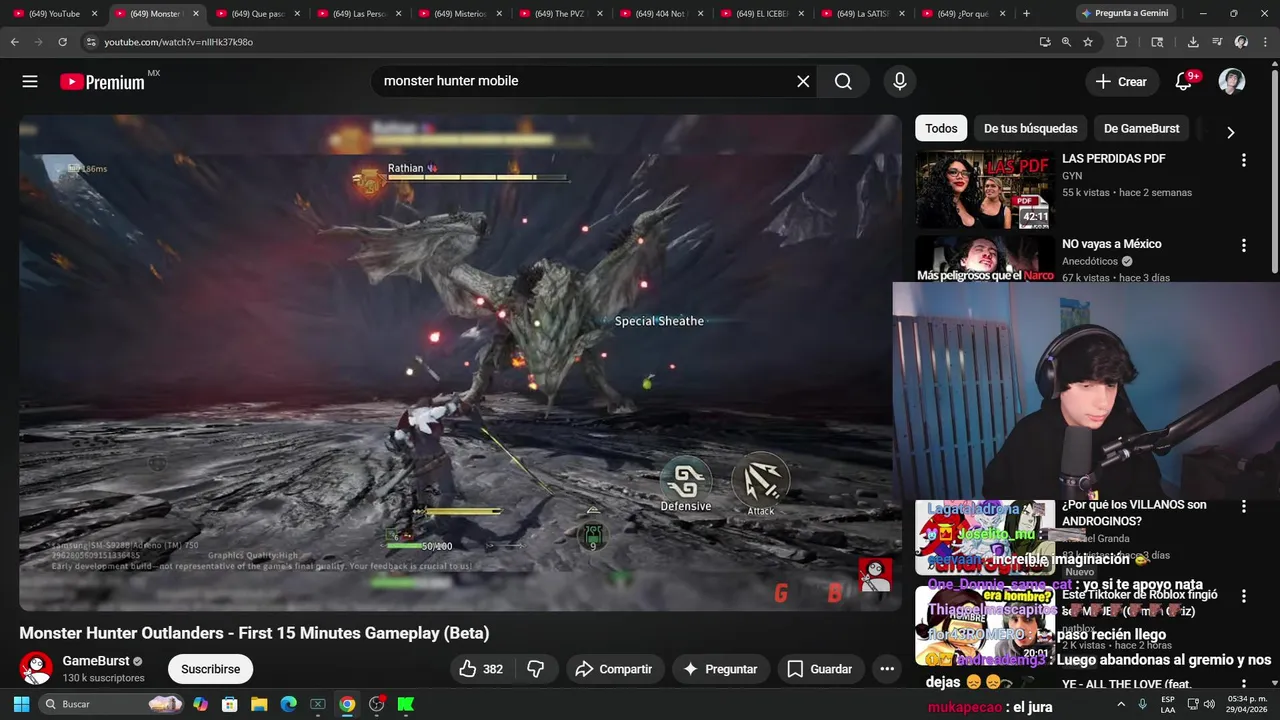Open Chrome extensions puzzle icon
Screen dimensions: 1280x720
(x=1121, y=42)
